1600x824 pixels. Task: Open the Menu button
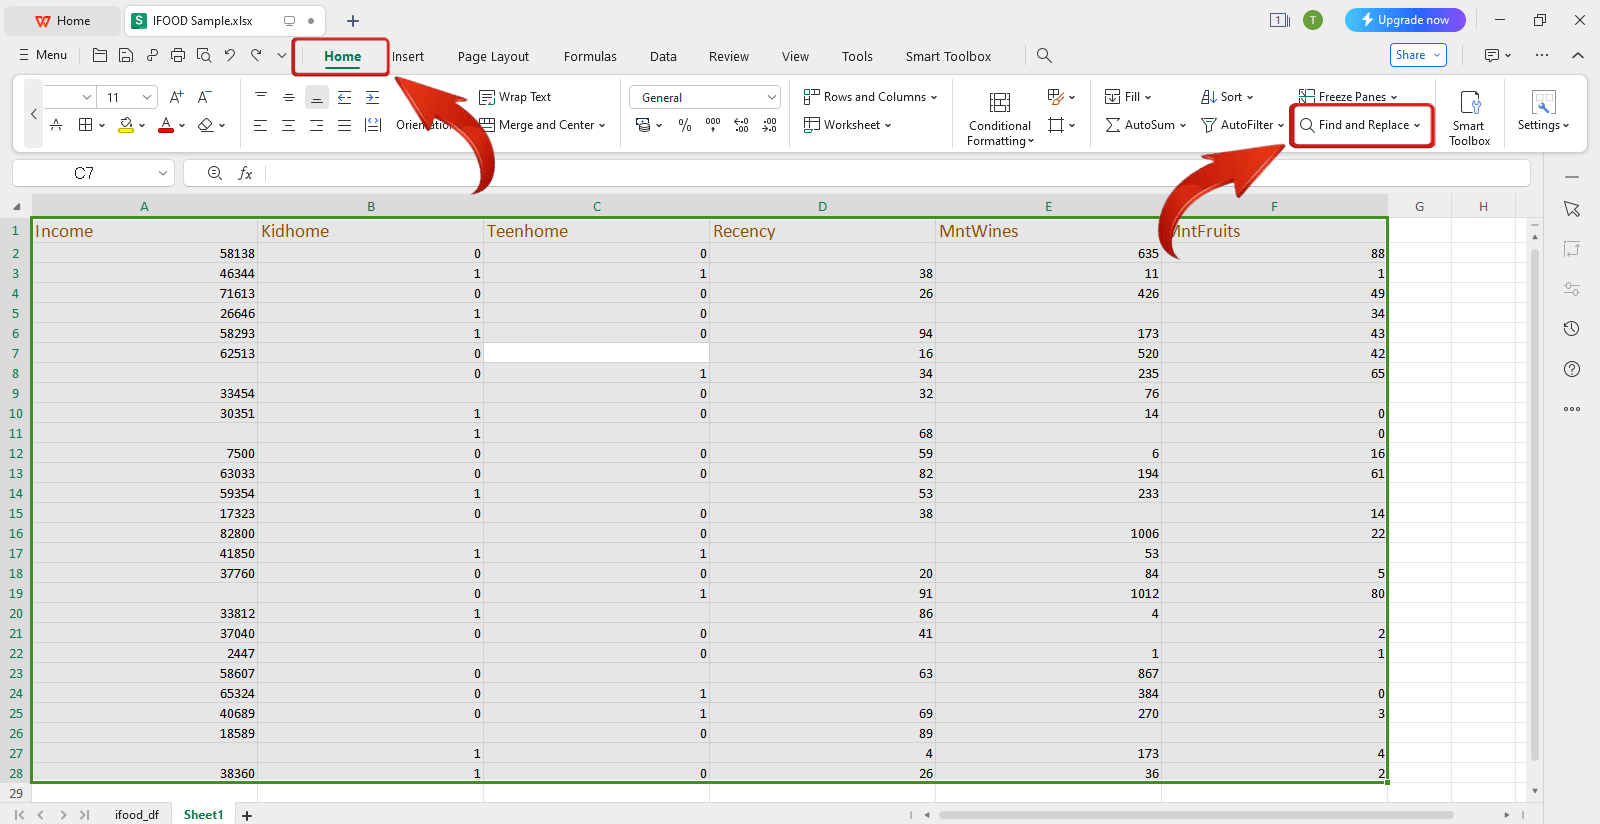coord(43,56)
